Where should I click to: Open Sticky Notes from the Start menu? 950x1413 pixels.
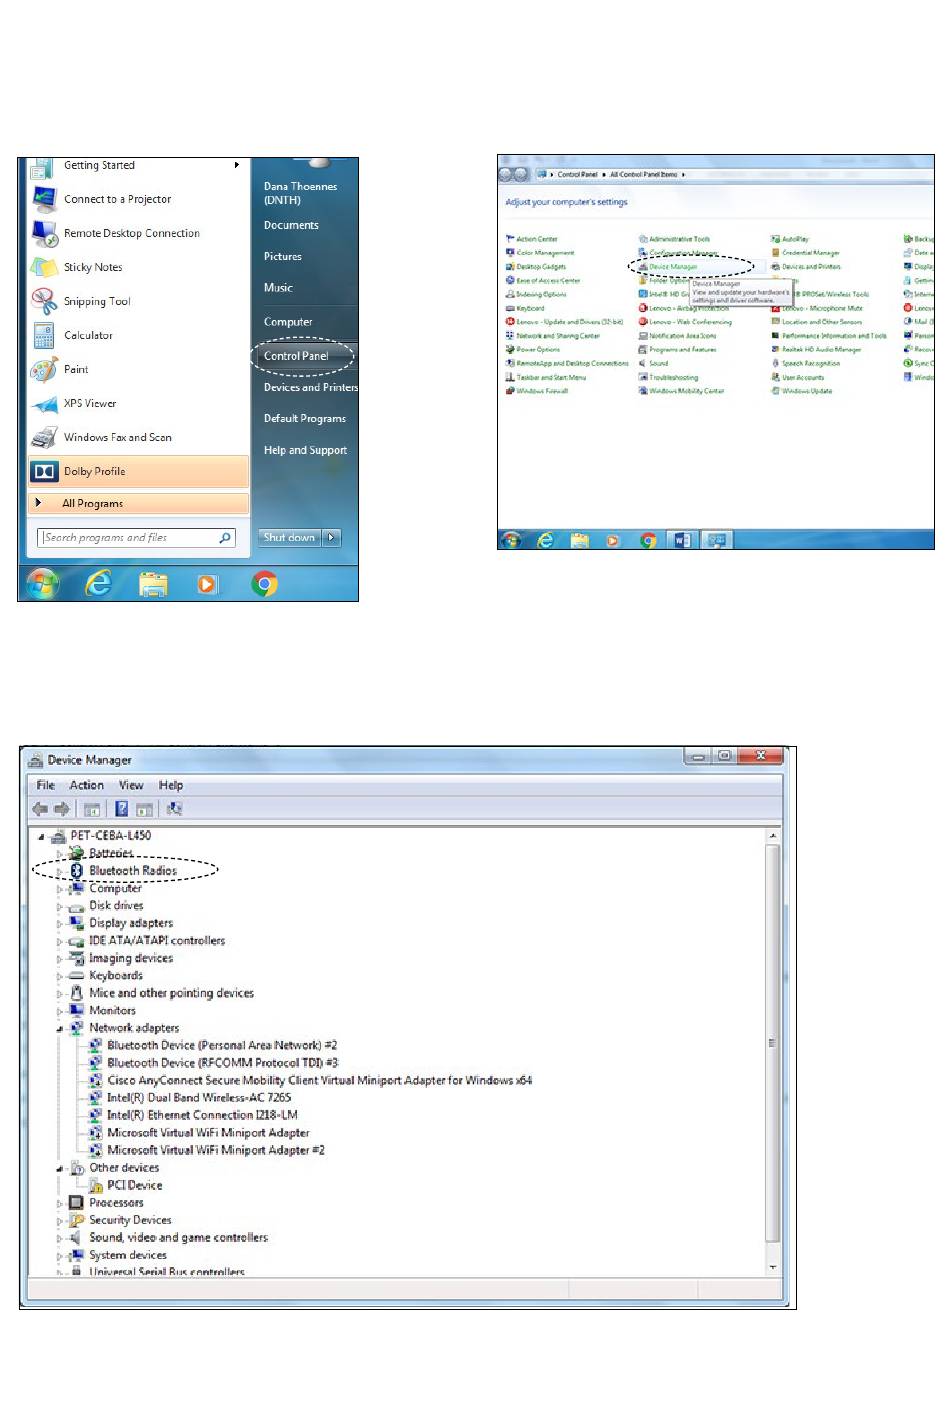click(x=93, y=267)
